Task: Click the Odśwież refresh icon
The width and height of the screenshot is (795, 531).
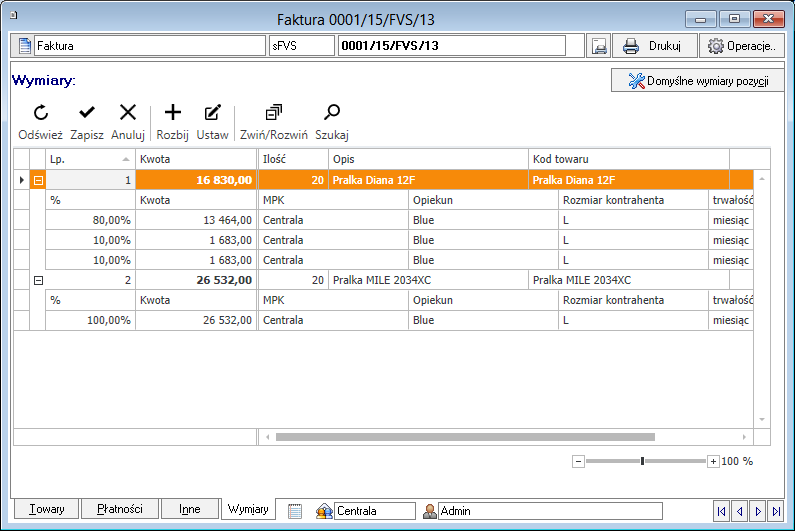Action: (x=41, y=113)
